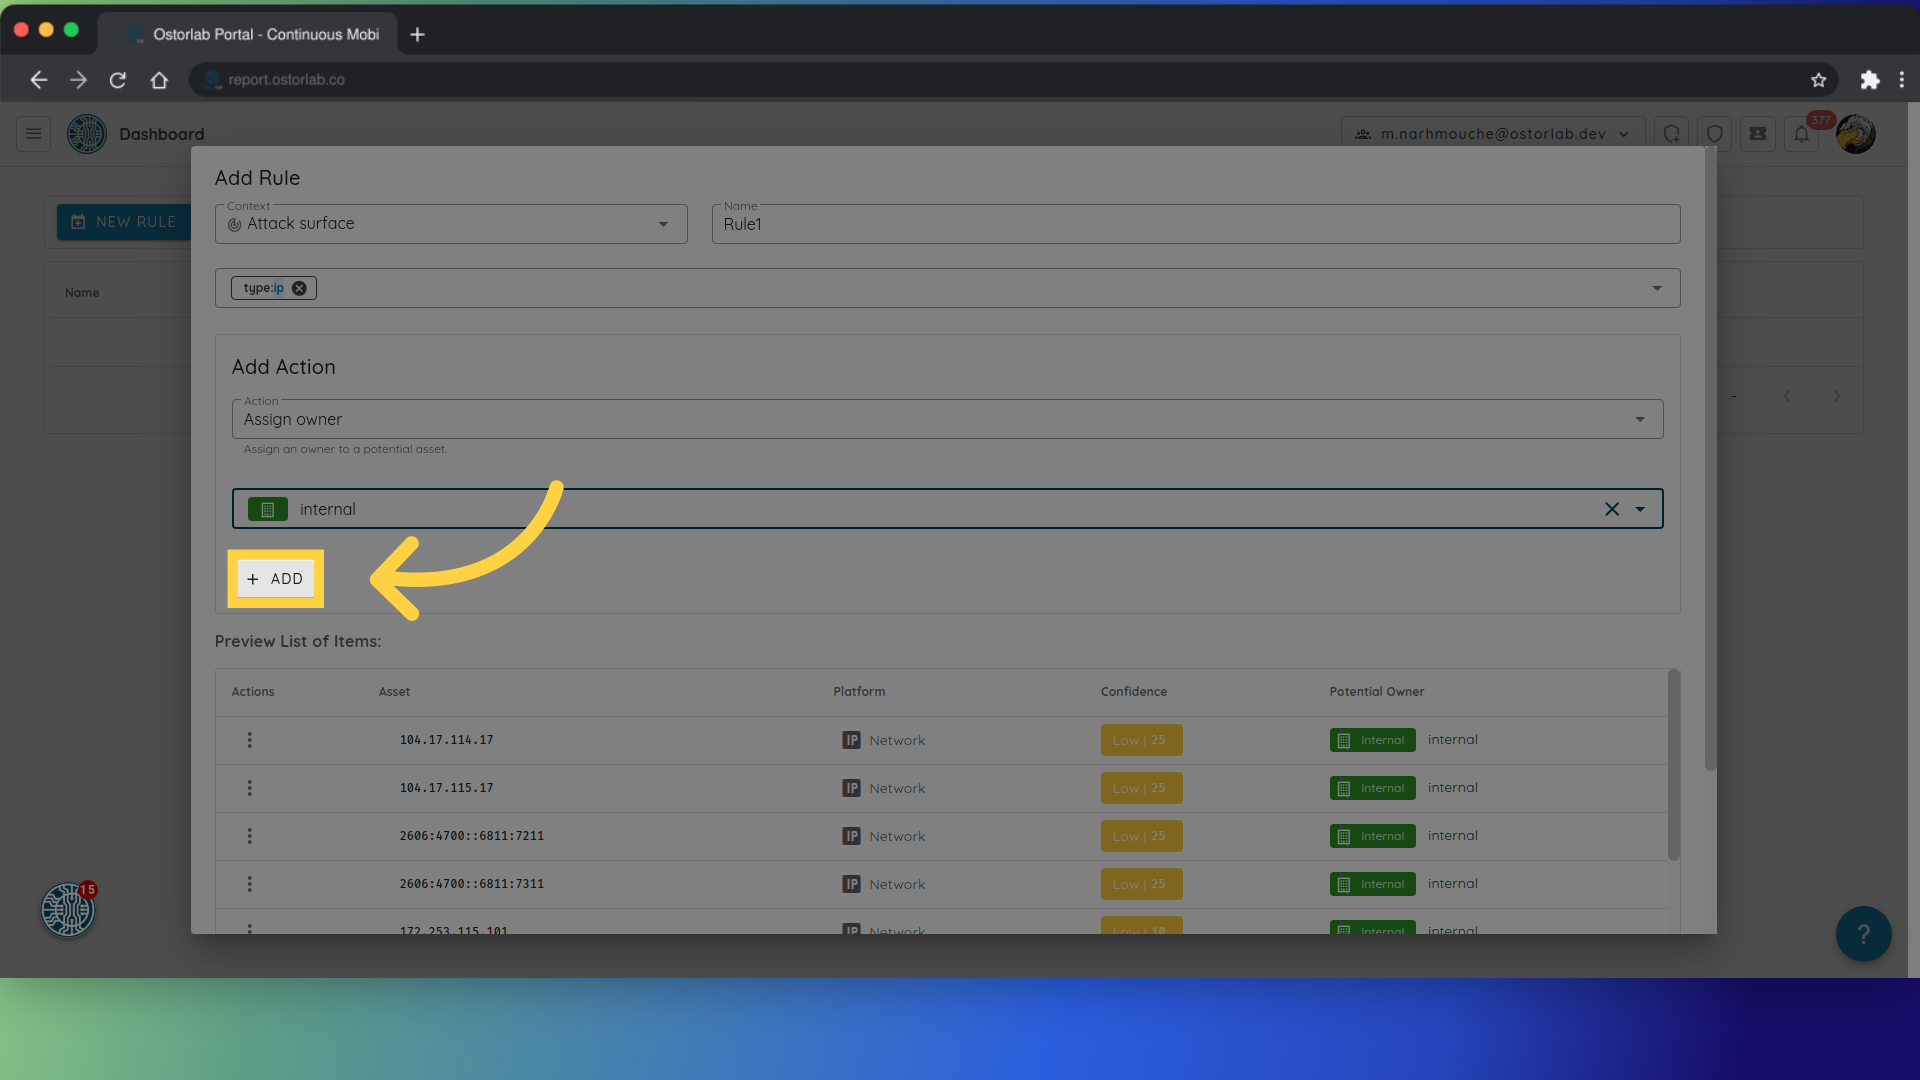This screenshot has height=1080, width=1920.
Task: Open the row actions menu for 2606:4700::6811:7211
Action: (x=249, y=836)
